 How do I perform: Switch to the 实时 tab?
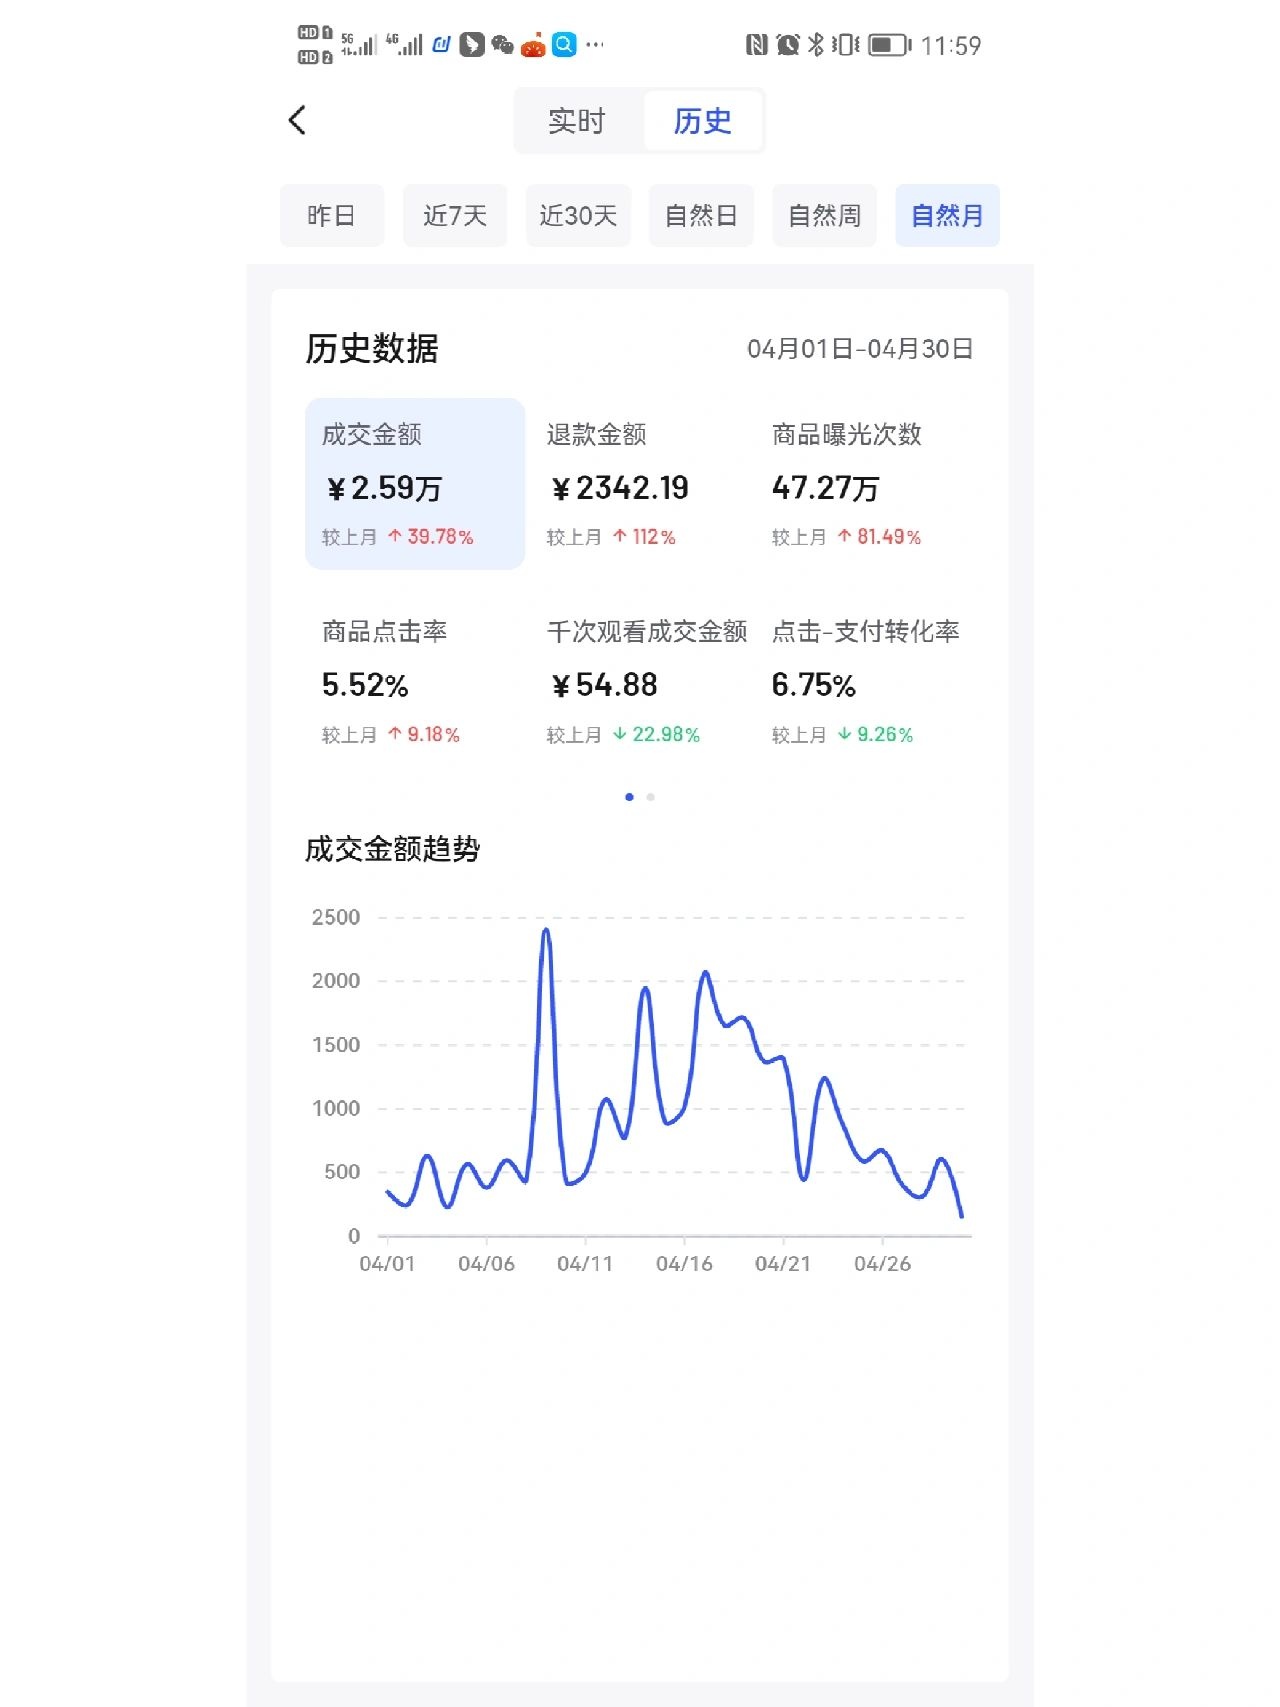(577, 121)
